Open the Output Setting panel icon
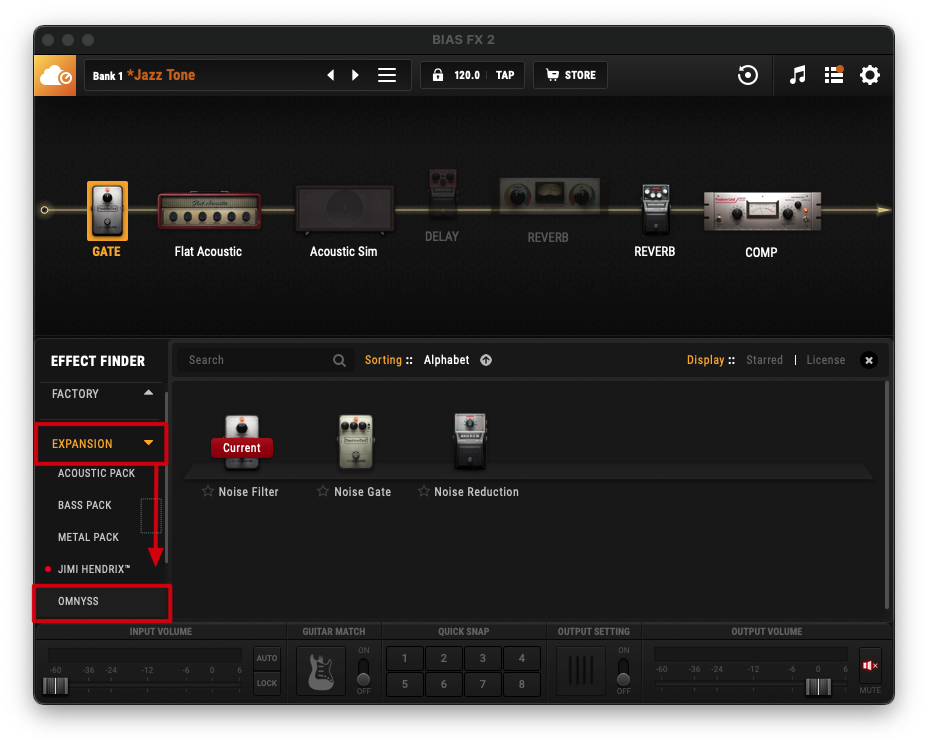Image resolution: width=928 pixels, height=746 pixels. (x=581, y=671)
